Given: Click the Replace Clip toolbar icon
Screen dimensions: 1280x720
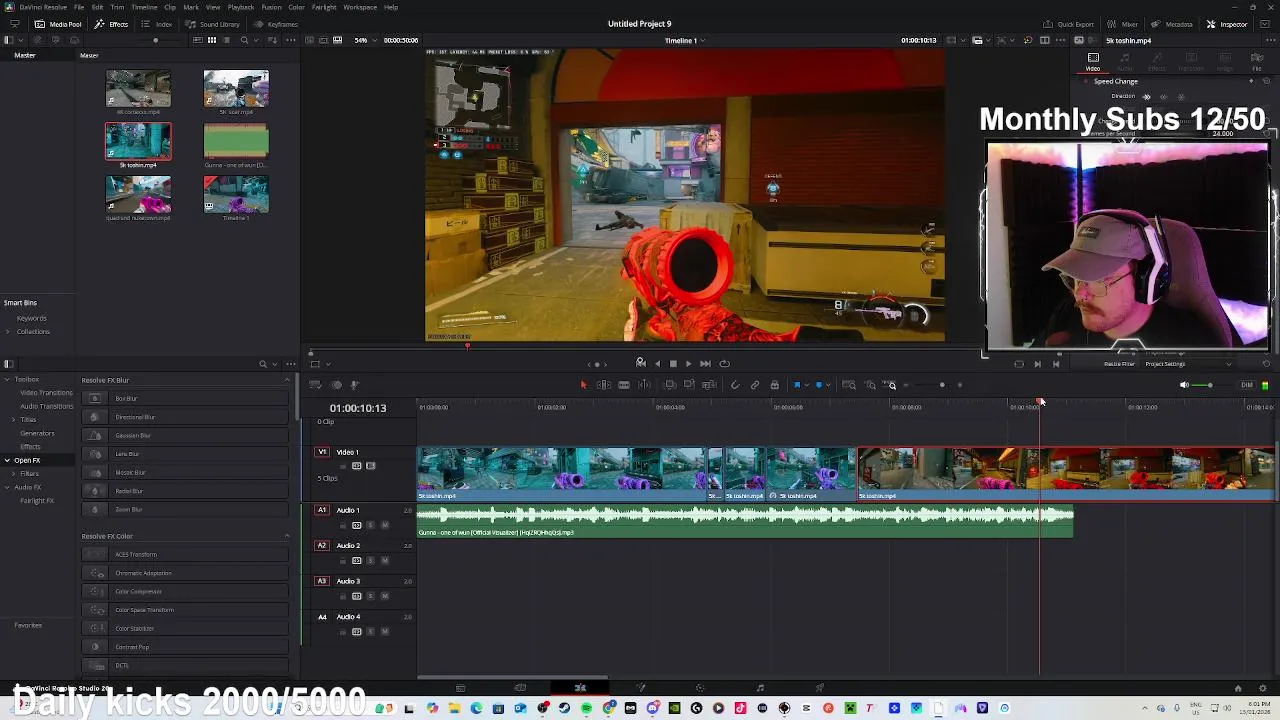Looking at the screenshot, I should pos(709,385).
